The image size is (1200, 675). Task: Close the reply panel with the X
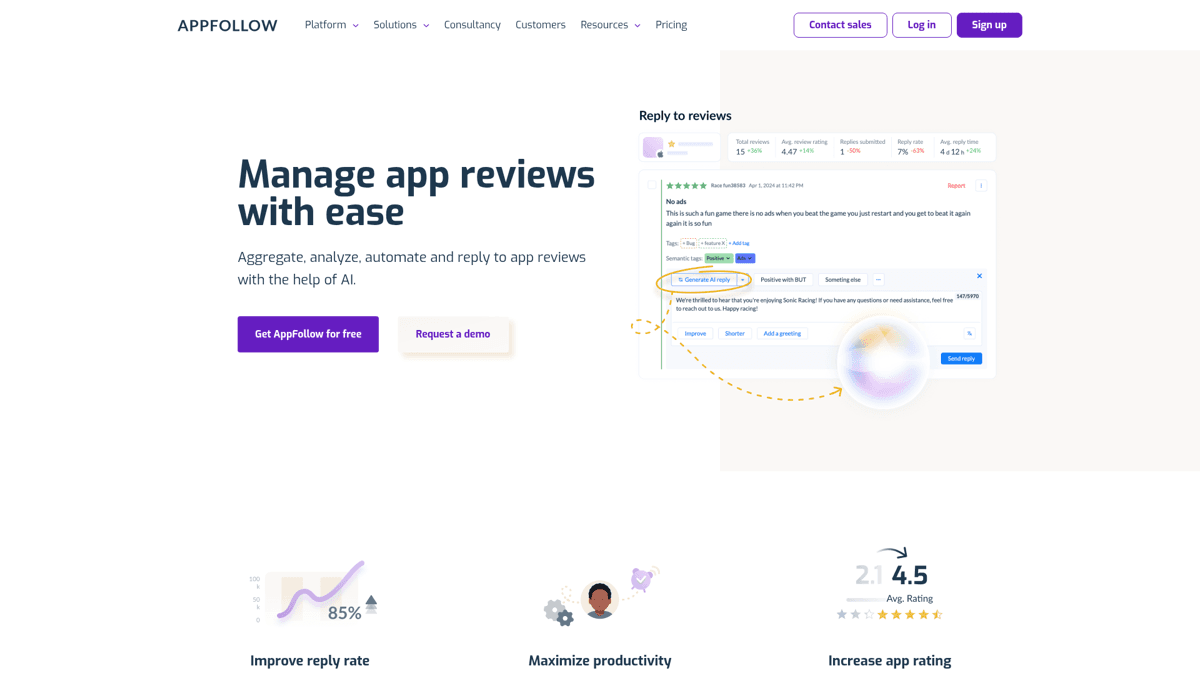tap(979, 276)
